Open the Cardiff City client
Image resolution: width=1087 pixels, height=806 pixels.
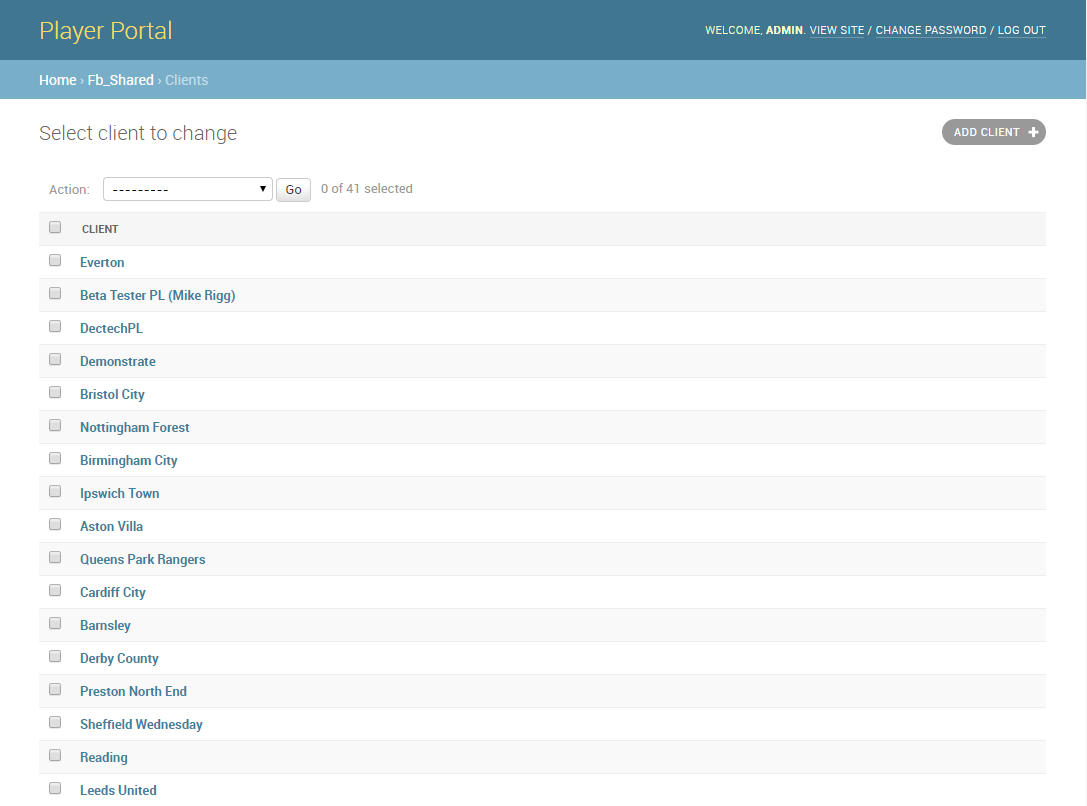(113, 593)
